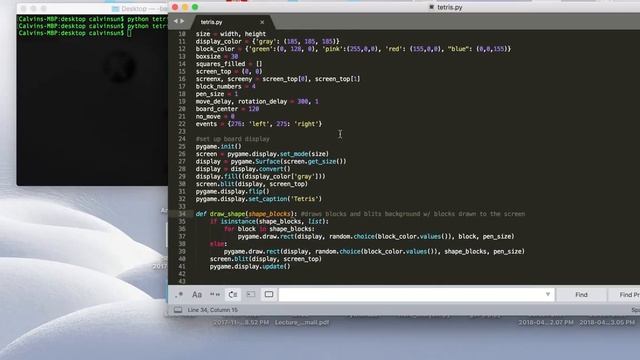This screenshot has width=640, height=360.
Task: Click the 'events' dictionary code line
Action: 259,124
